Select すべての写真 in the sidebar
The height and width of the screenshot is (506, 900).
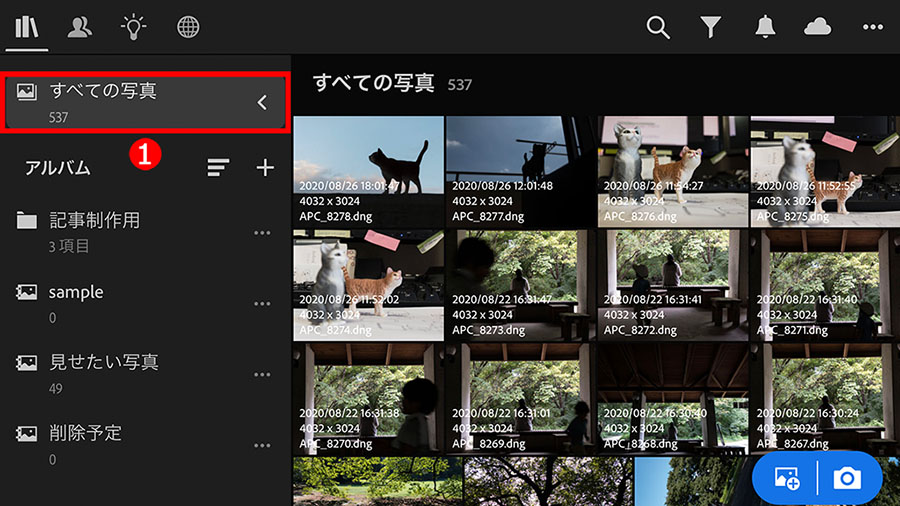coord(145,103)
